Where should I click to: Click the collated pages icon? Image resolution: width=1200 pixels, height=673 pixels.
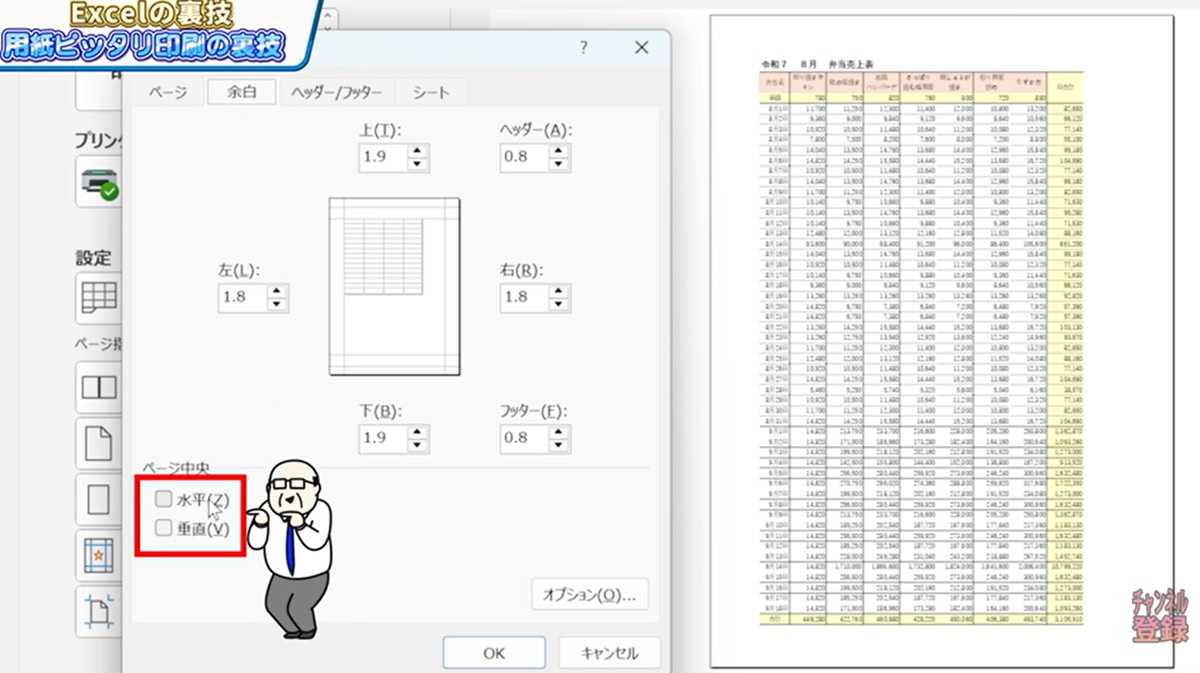pos(98,387)
